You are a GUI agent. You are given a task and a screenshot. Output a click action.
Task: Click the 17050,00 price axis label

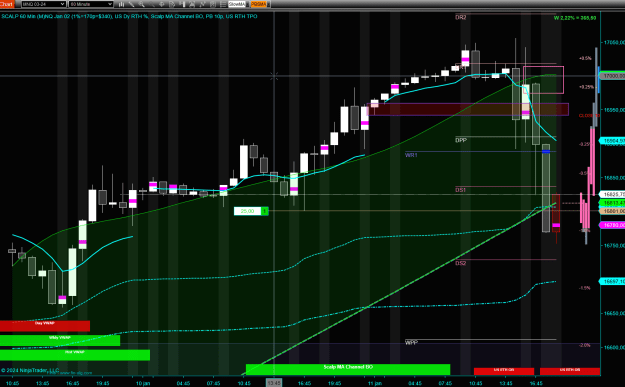click(614, 42)
